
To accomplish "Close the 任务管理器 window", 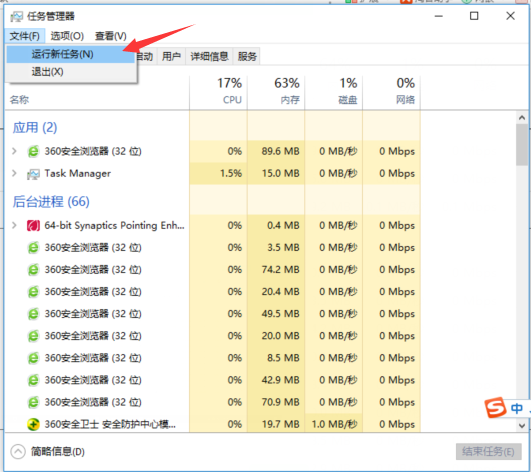I will pyautogui.click(x=510, y=16).
